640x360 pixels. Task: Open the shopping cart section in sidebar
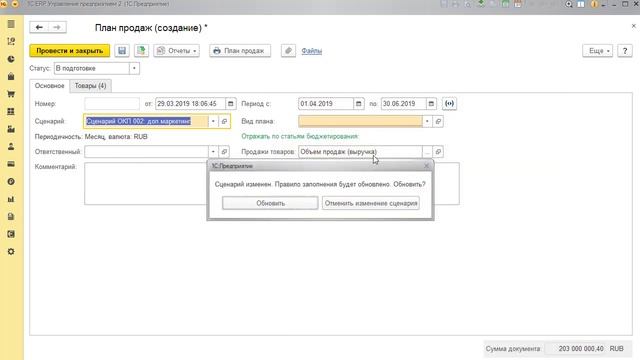(x=11, y=94)
